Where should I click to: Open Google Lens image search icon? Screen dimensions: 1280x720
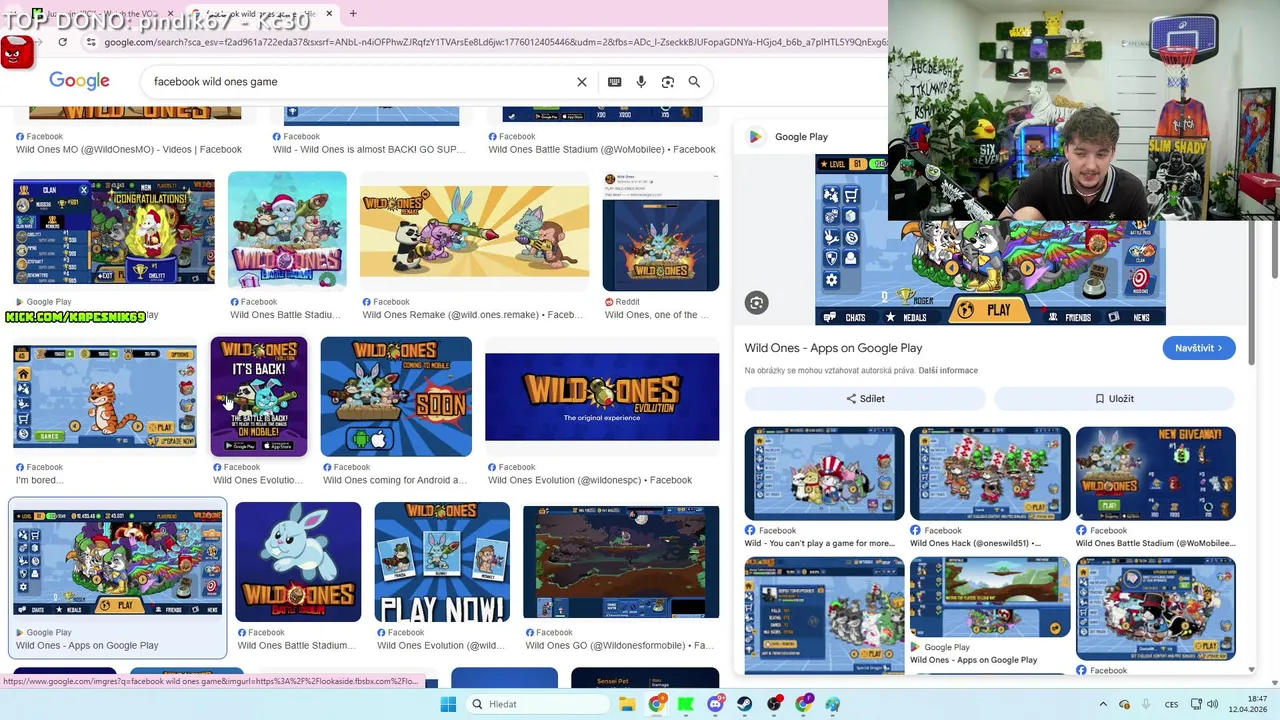[668, 82]
